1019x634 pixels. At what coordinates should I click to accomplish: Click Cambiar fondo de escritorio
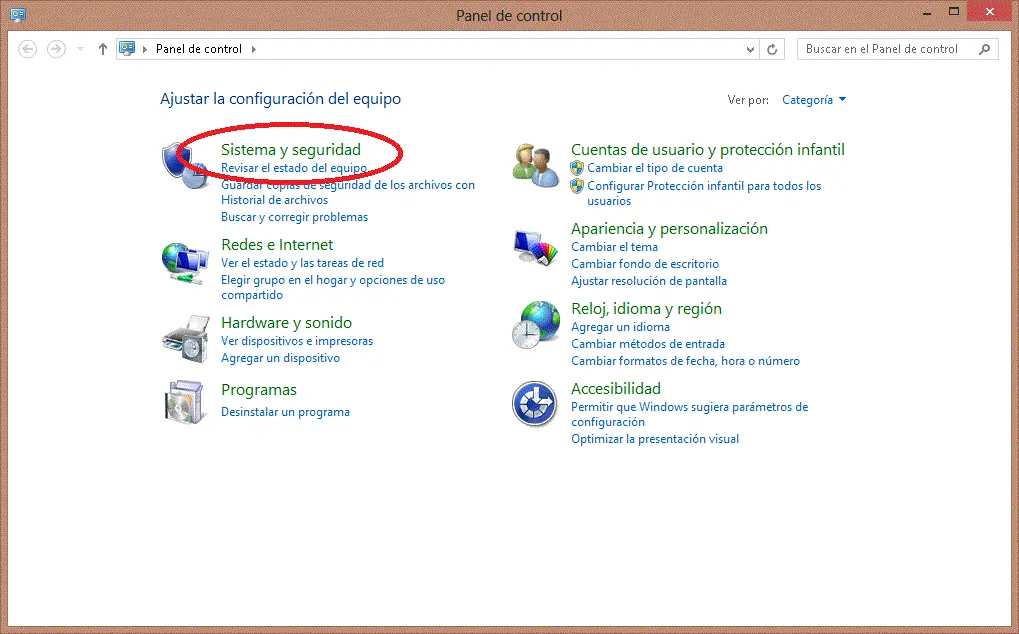(645, 264)
